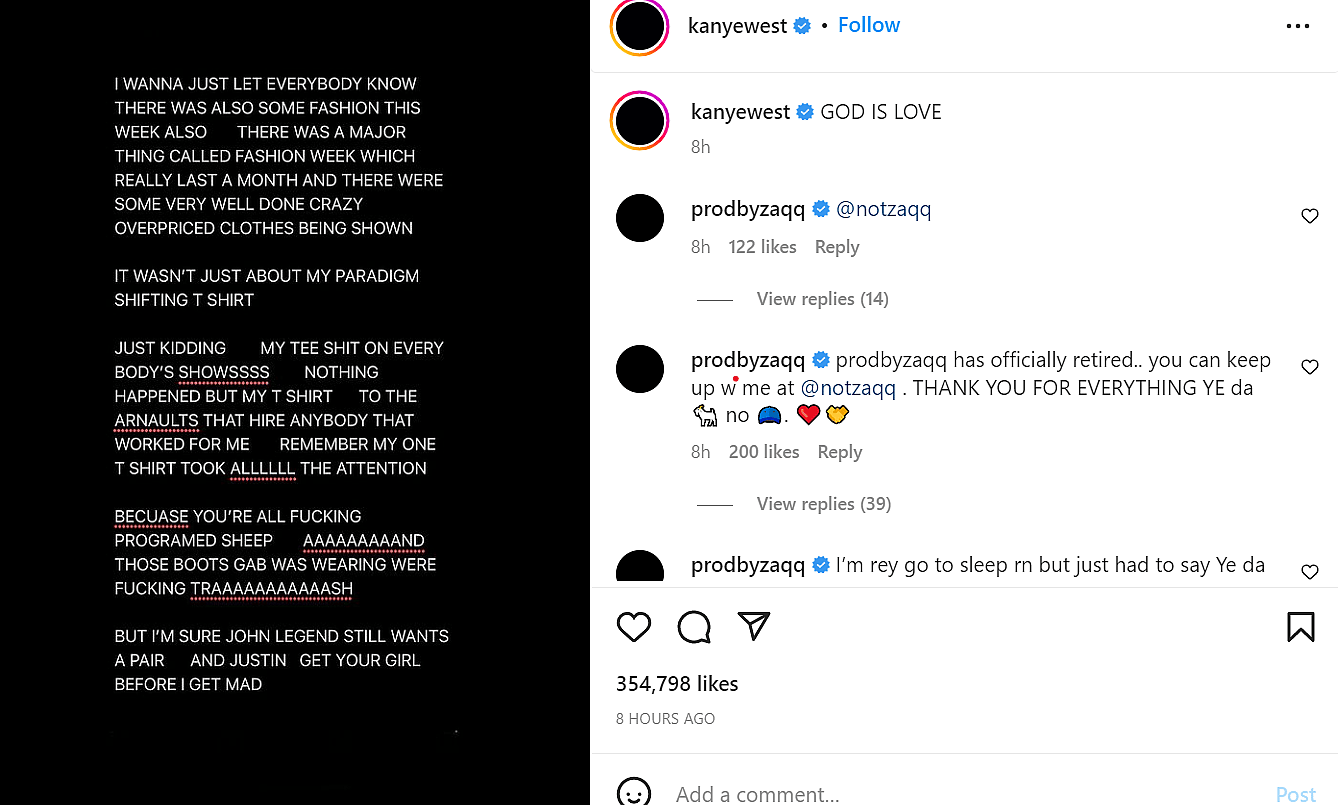
Task: Share the post via the paper plane icon
Action: coord(753,626)
